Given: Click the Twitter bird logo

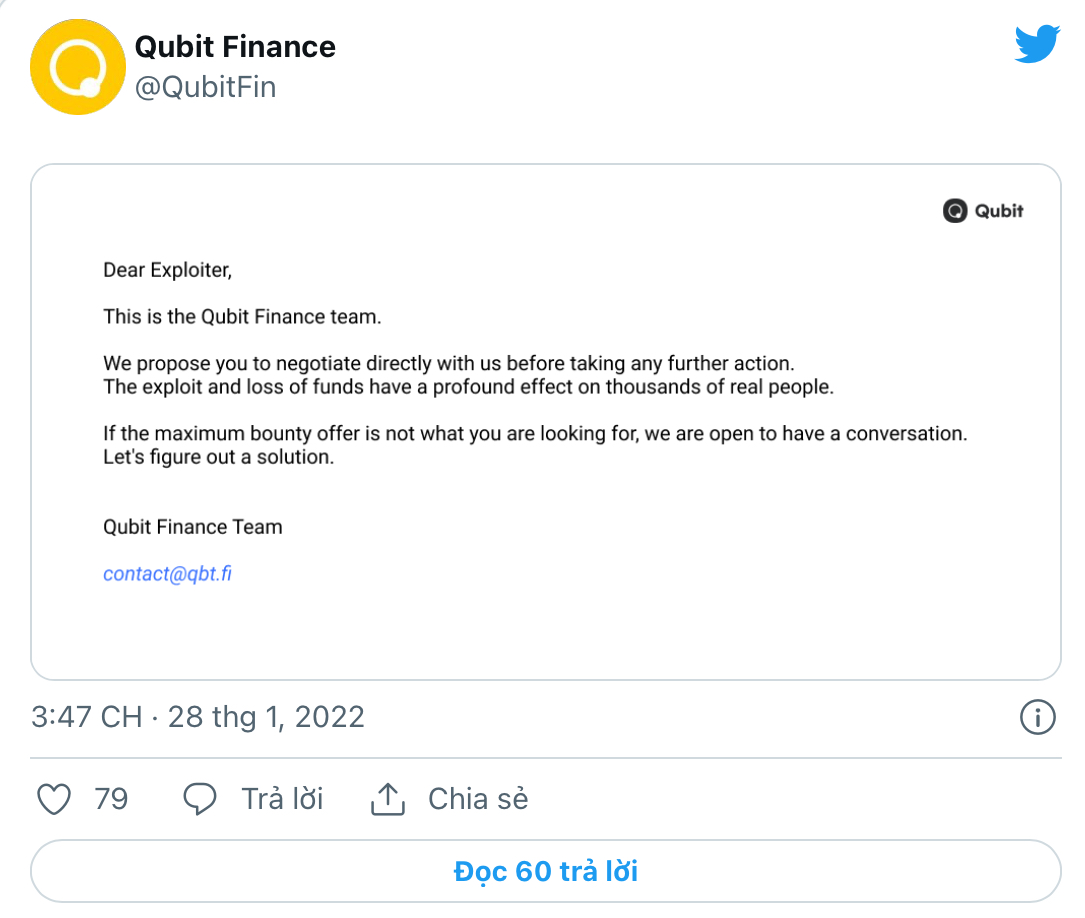Looking at the screenshot, I should click(x=1036, y=45).
